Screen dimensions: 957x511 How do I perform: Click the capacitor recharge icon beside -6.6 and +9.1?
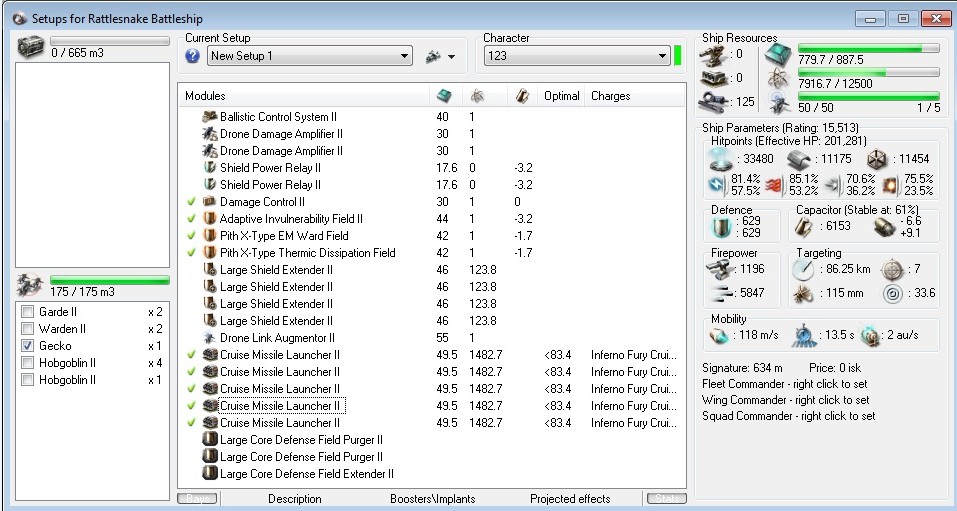point(884,227)
